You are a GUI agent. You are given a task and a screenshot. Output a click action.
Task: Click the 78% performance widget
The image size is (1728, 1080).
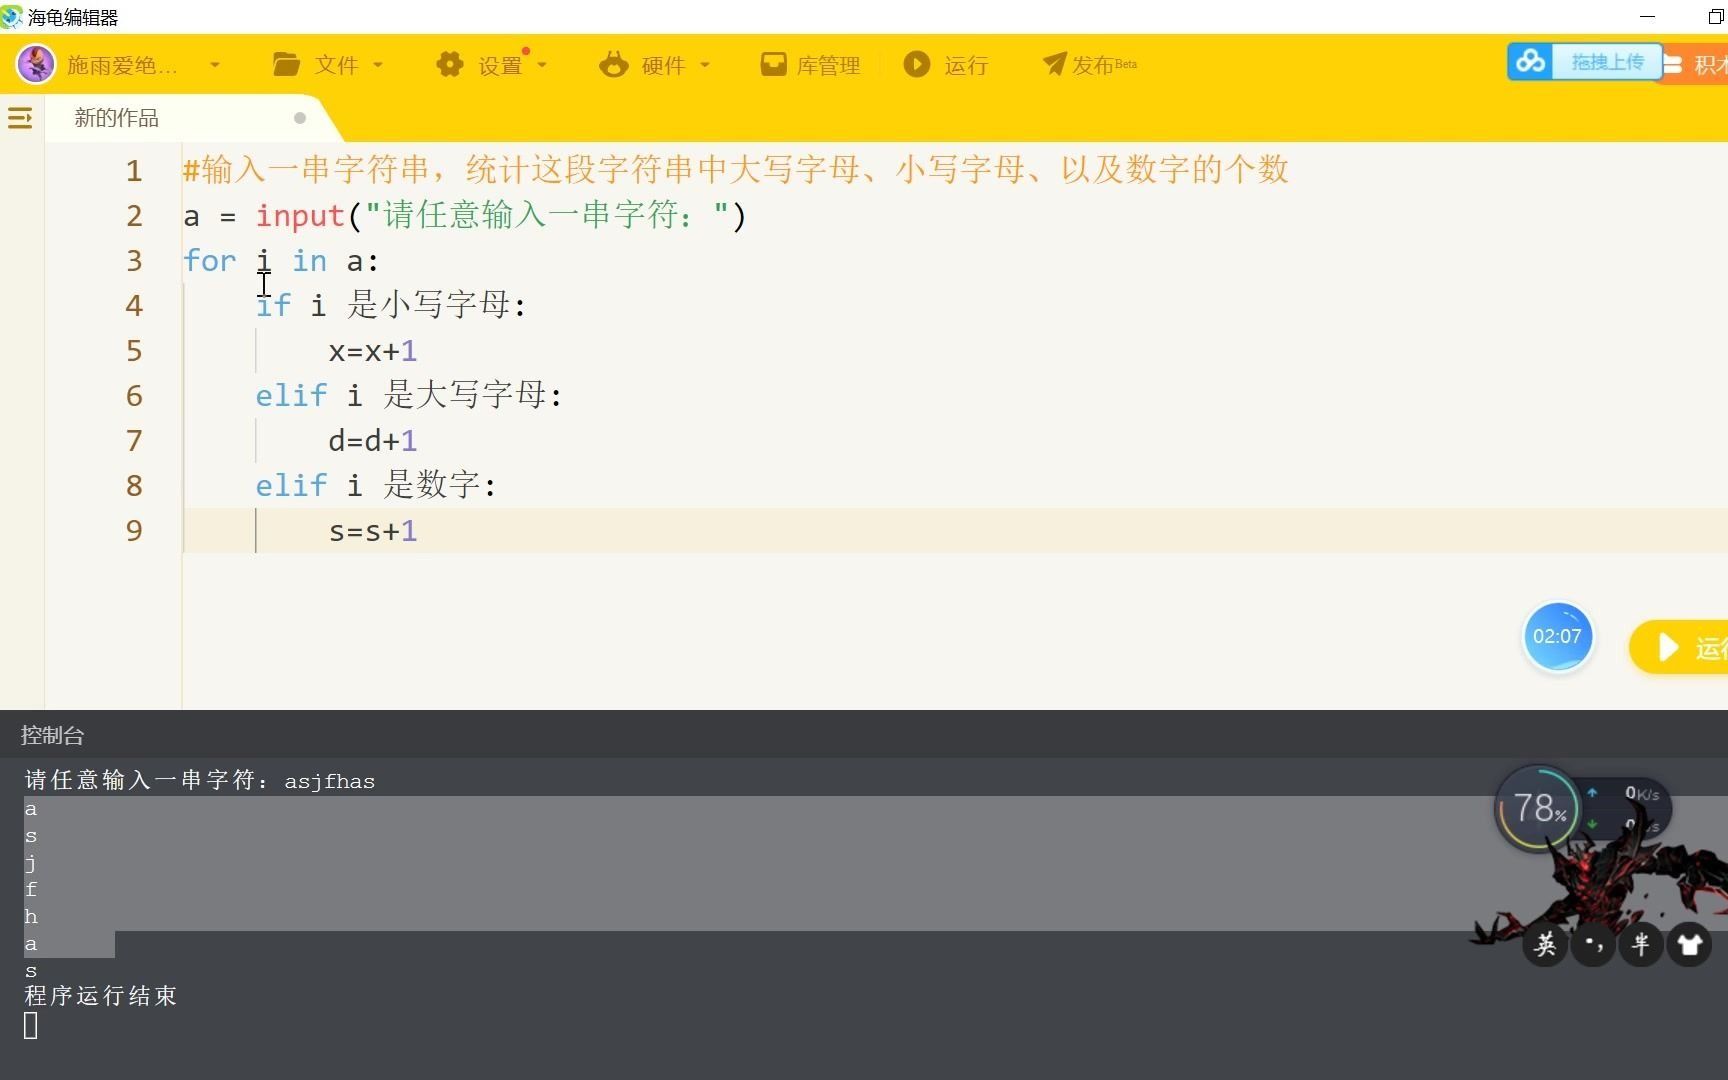pyautogui.click(x=1537, y=808)
